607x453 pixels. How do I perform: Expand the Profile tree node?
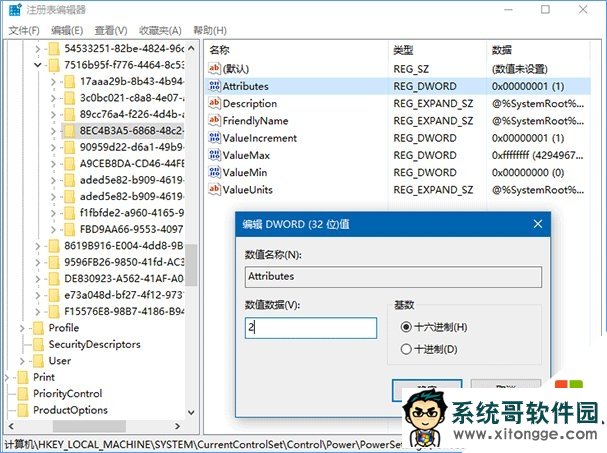click(22, 328)
